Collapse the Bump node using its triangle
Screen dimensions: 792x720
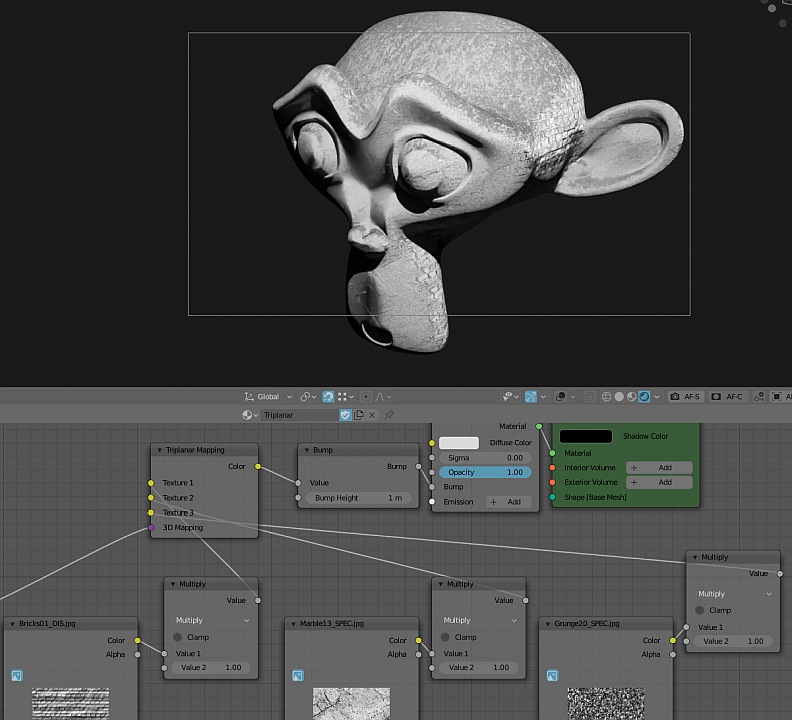point(306,450)
